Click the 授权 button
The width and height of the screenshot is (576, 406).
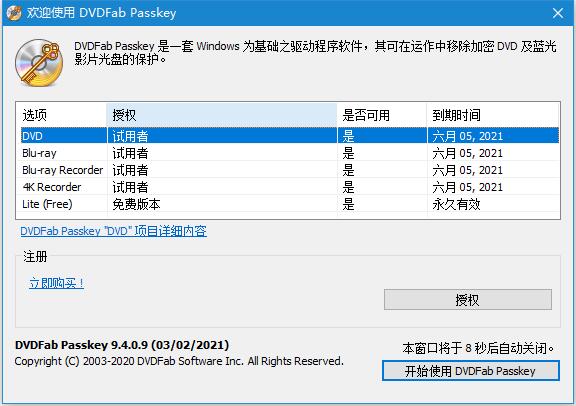tap(468, 300)
